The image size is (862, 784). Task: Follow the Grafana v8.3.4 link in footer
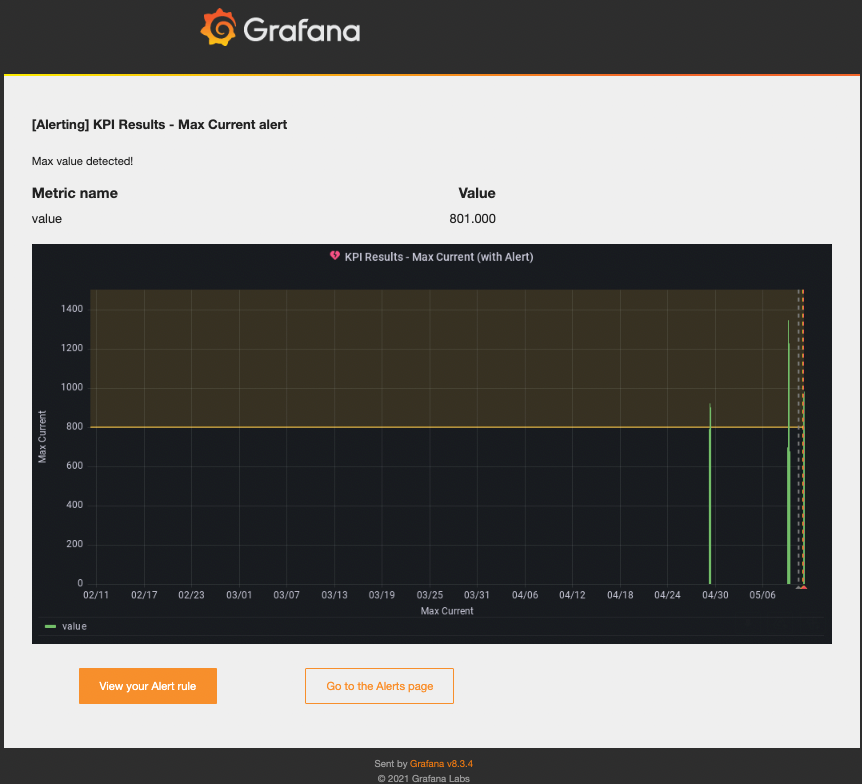[x=441, y=763]
